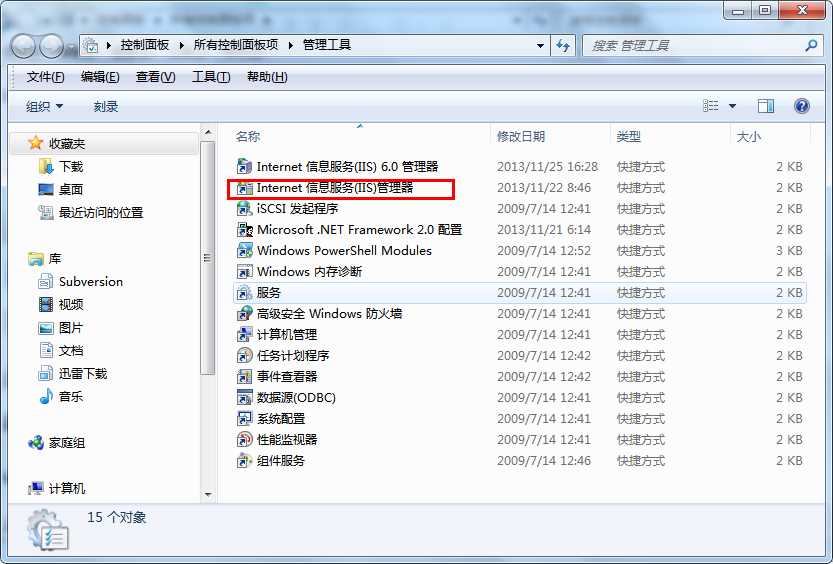Click the 事件查看器 icon
833x564 pixels.
(x=244, y=377)
